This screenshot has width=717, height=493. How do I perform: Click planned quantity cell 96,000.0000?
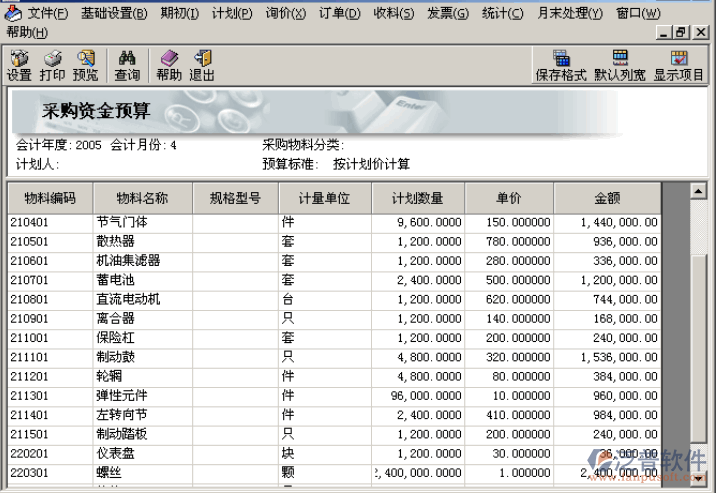418,396
